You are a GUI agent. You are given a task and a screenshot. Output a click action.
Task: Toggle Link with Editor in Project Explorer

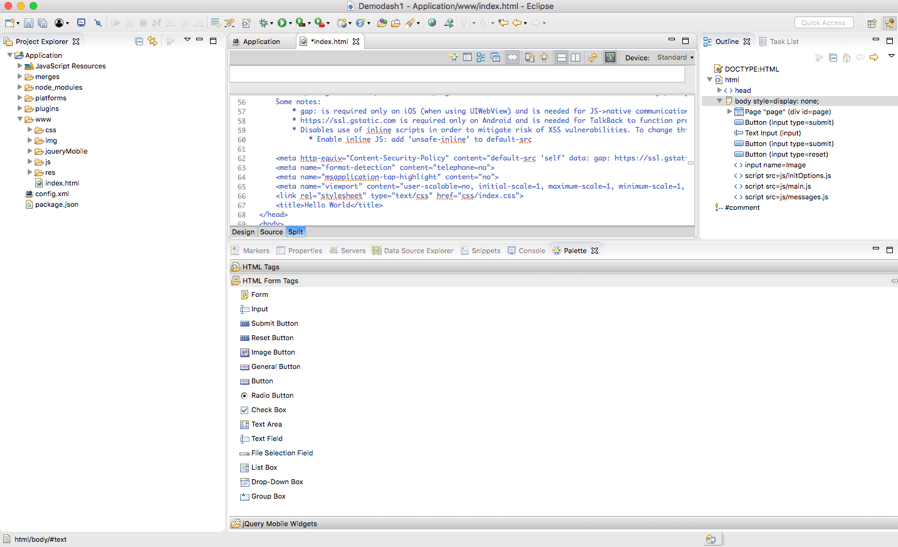(x=153, y=42)
